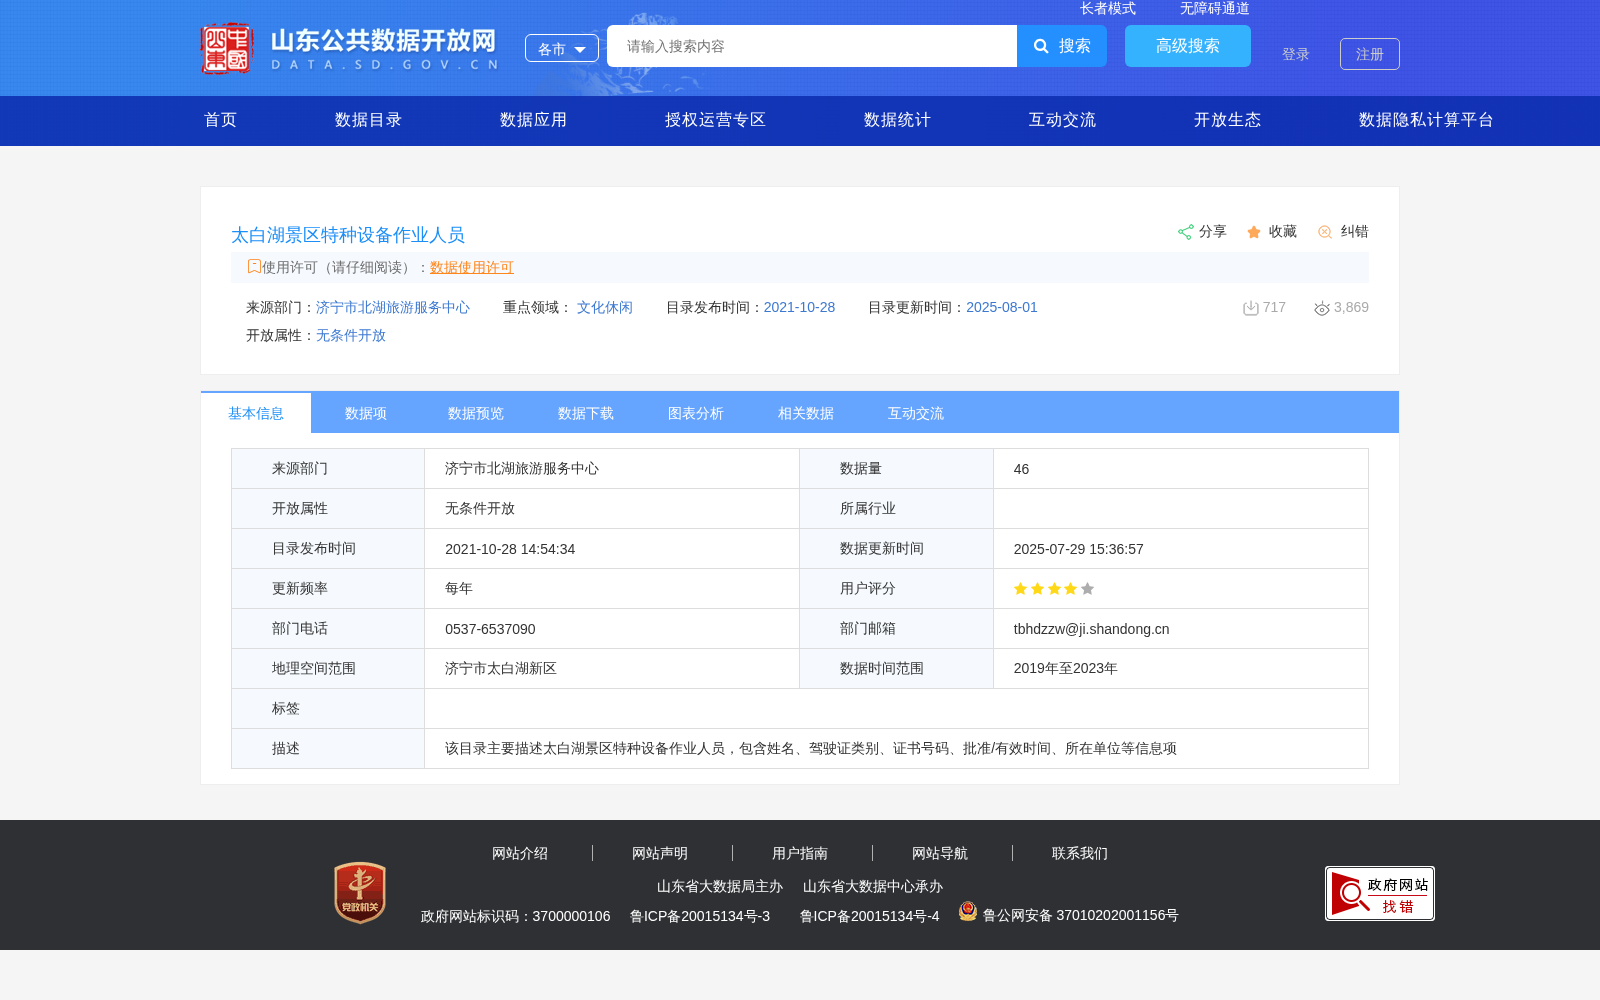This screenshot has height=1000, width=1600.
Task: Click the 2025-07-29 15:36:57 cell
Action: click(1181, 549)
